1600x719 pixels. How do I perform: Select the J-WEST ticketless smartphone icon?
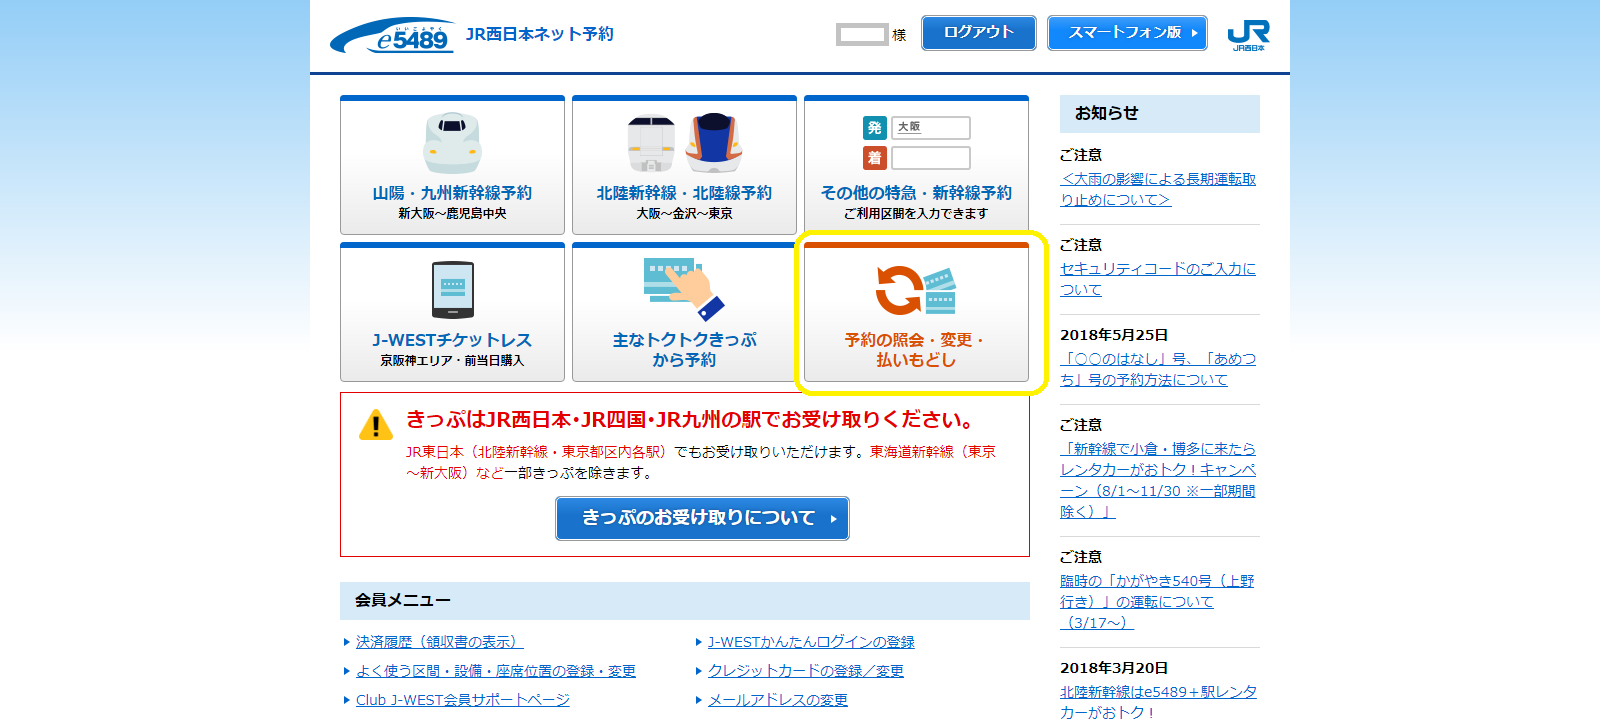452,289
